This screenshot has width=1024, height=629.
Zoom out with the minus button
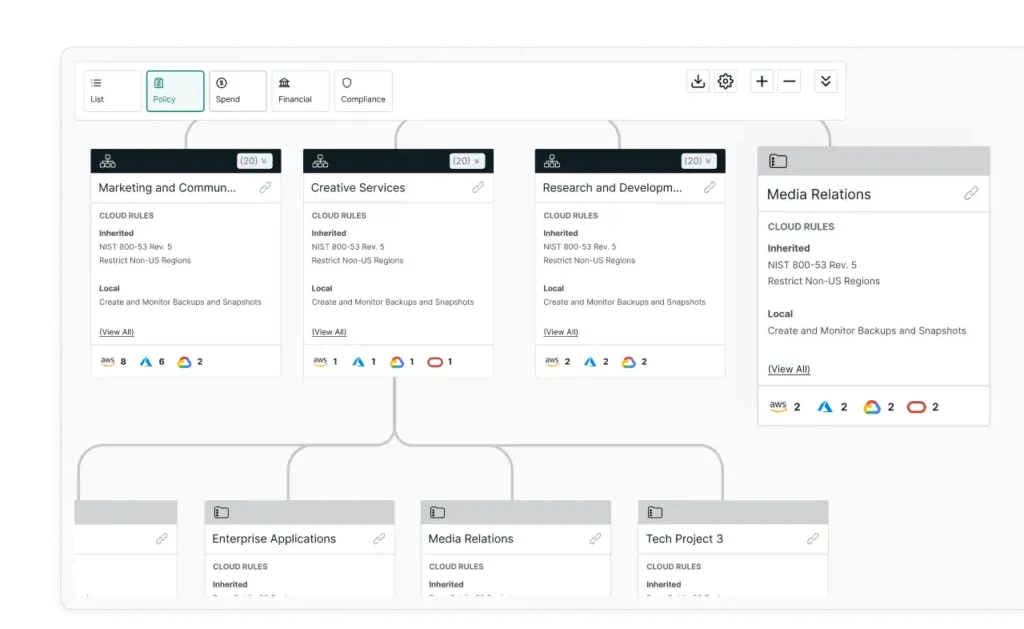tap(790, 82)
